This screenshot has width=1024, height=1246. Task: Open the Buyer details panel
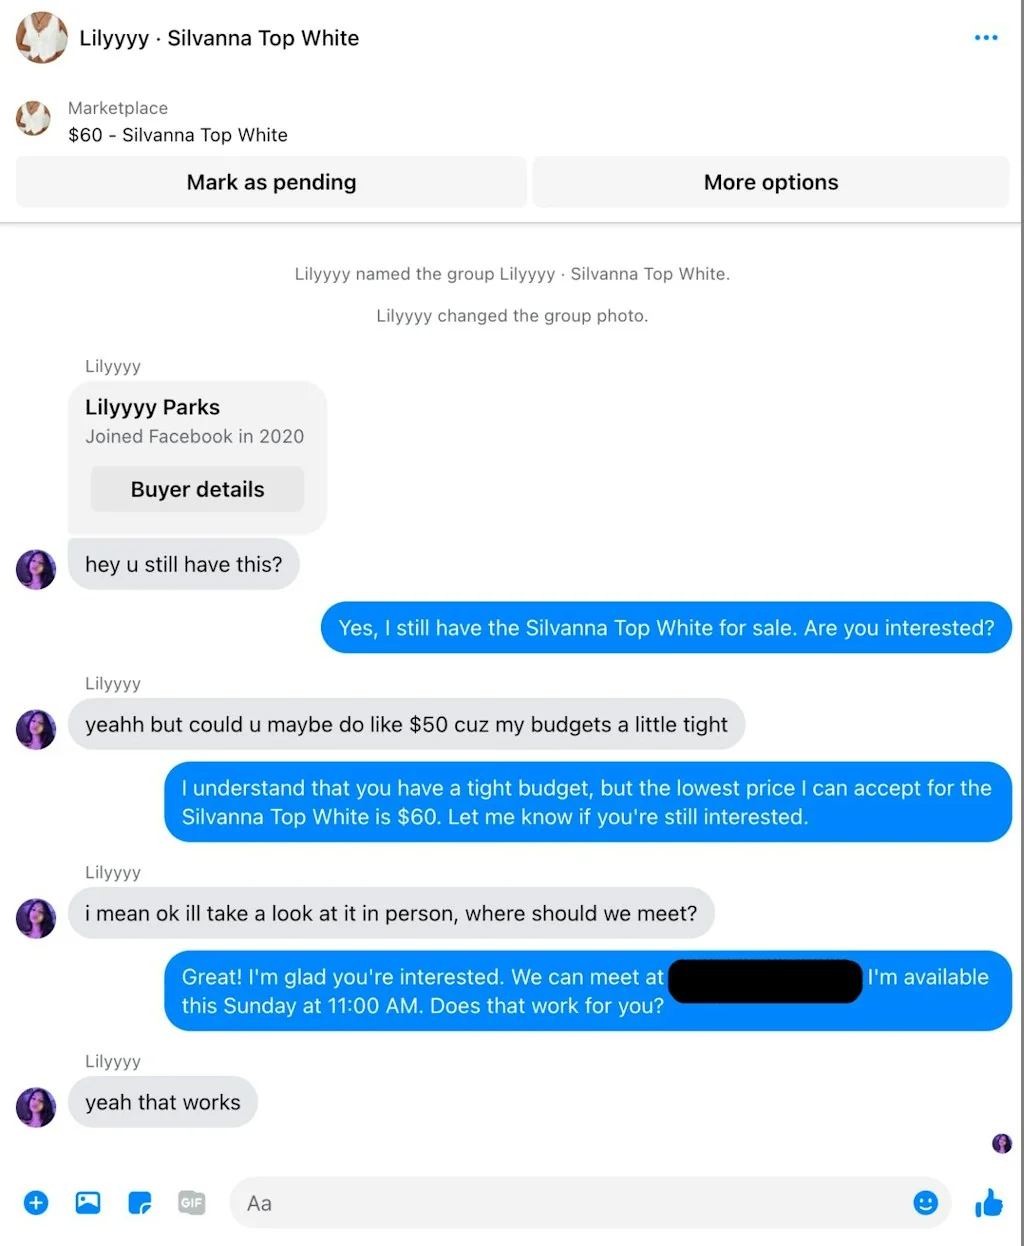197,489
